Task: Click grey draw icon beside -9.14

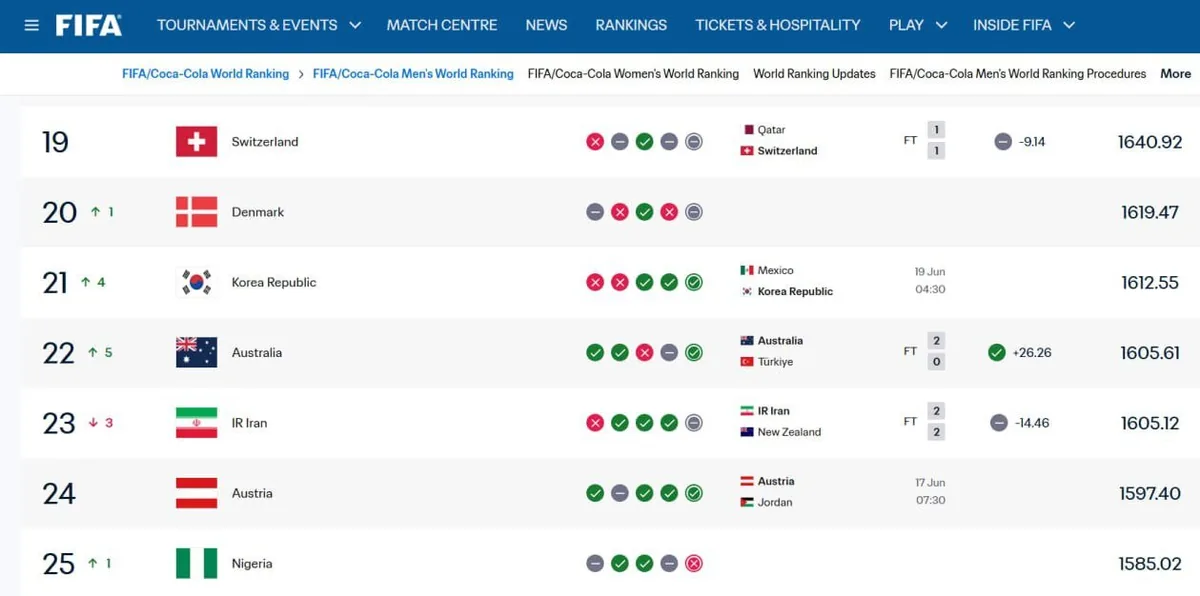Action: [1003, 142]
